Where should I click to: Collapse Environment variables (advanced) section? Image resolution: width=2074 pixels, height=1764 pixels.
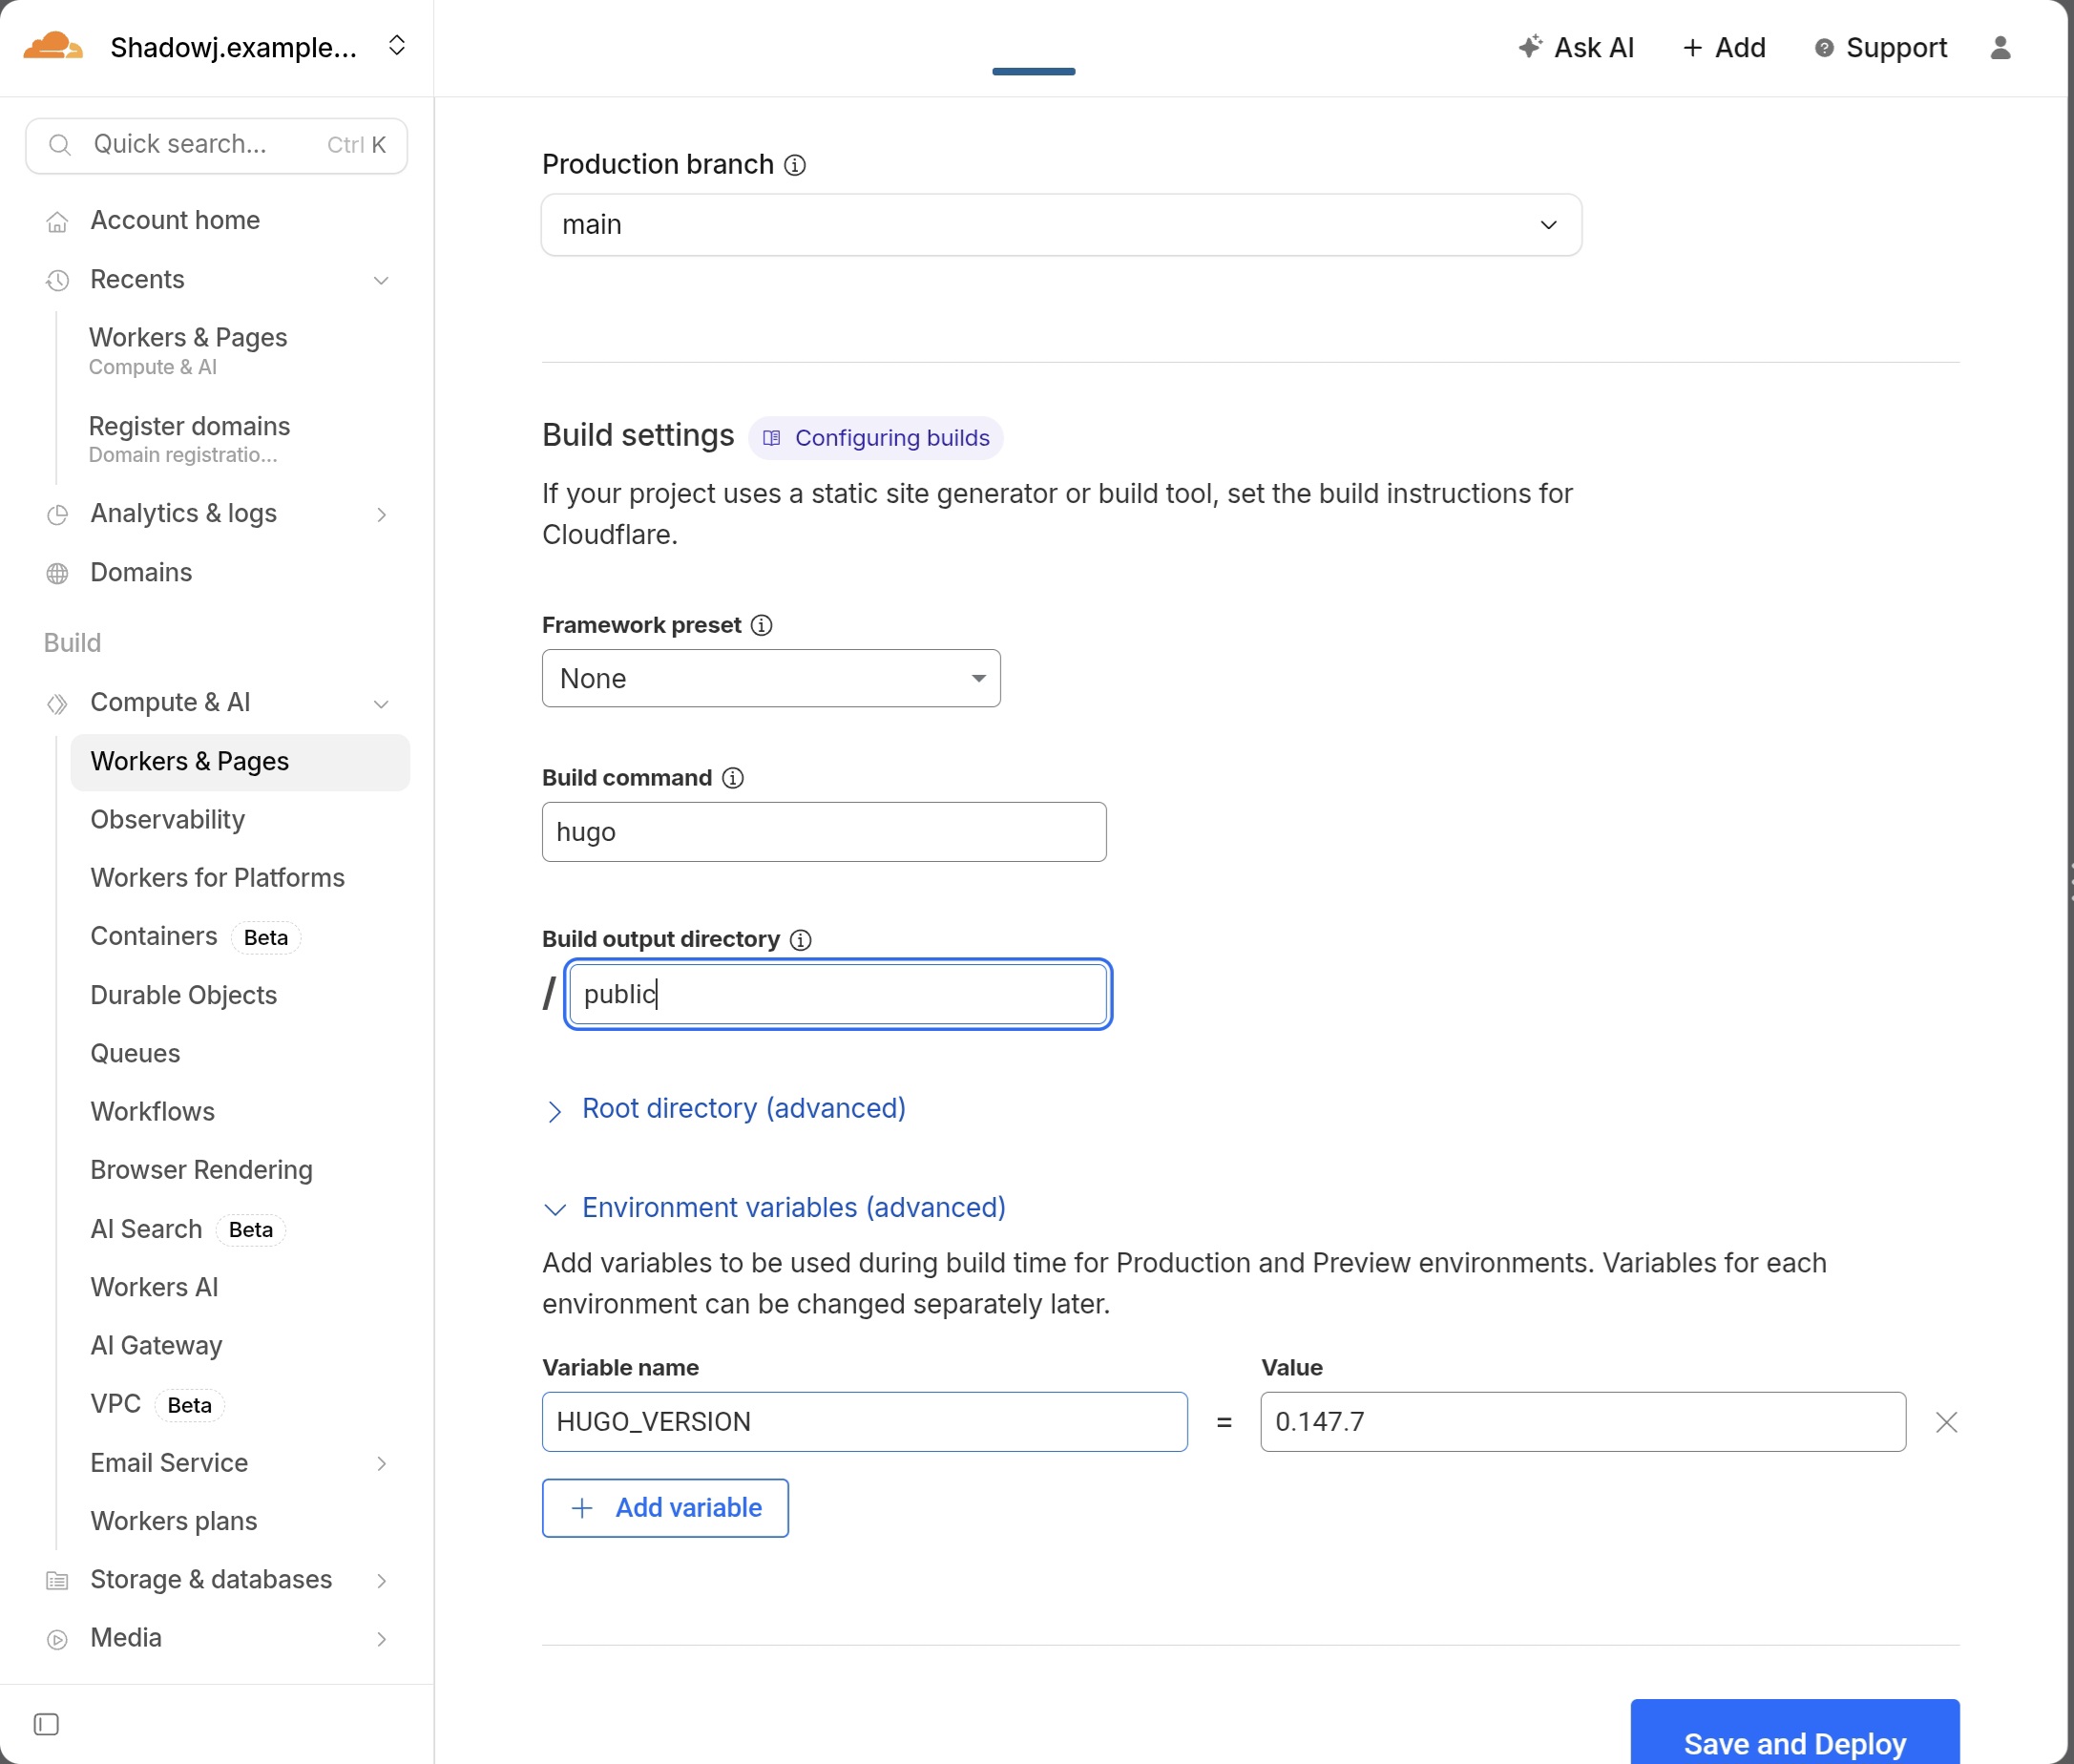pos(793,1208)
